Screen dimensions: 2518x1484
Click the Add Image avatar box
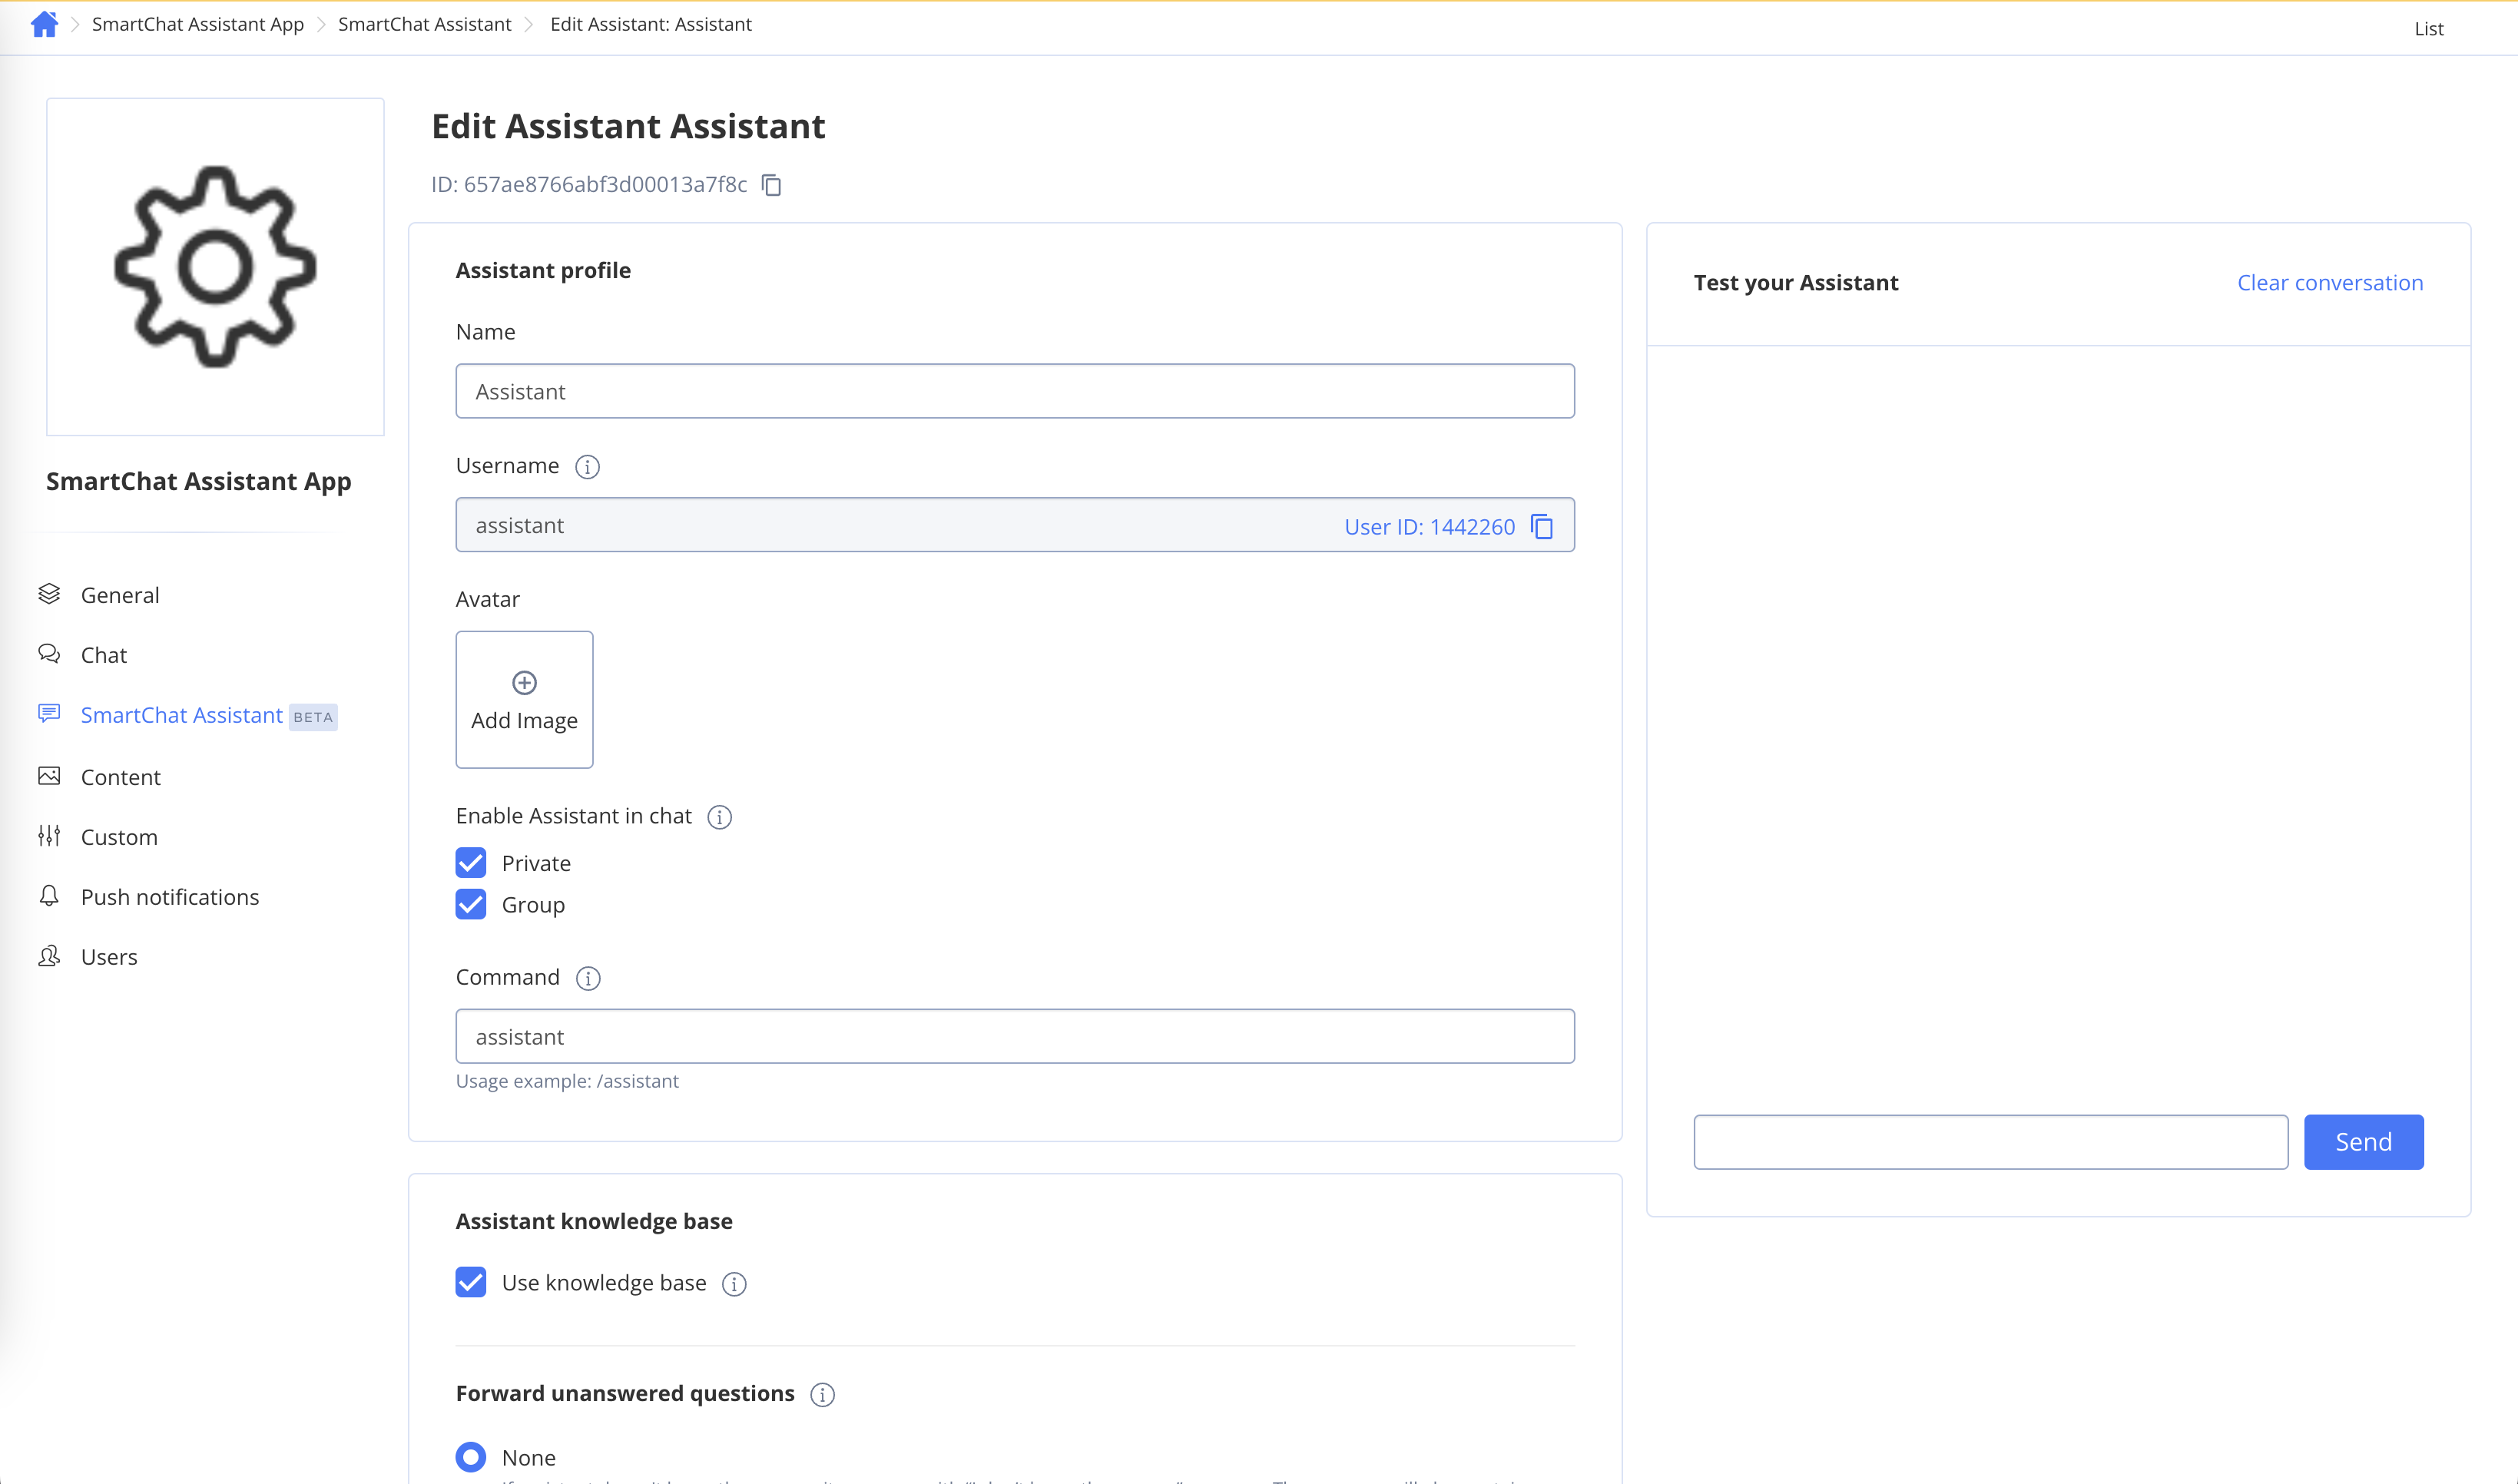[524, 700]
